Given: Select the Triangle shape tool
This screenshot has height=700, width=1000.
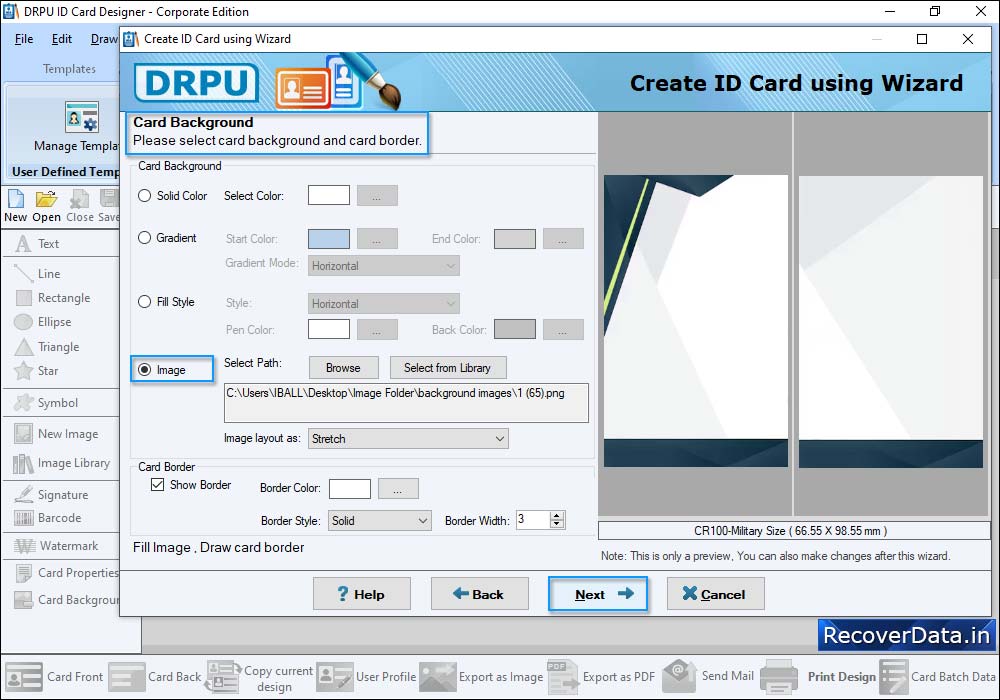Looking at the screenshot, I should [x=47, y=347].
